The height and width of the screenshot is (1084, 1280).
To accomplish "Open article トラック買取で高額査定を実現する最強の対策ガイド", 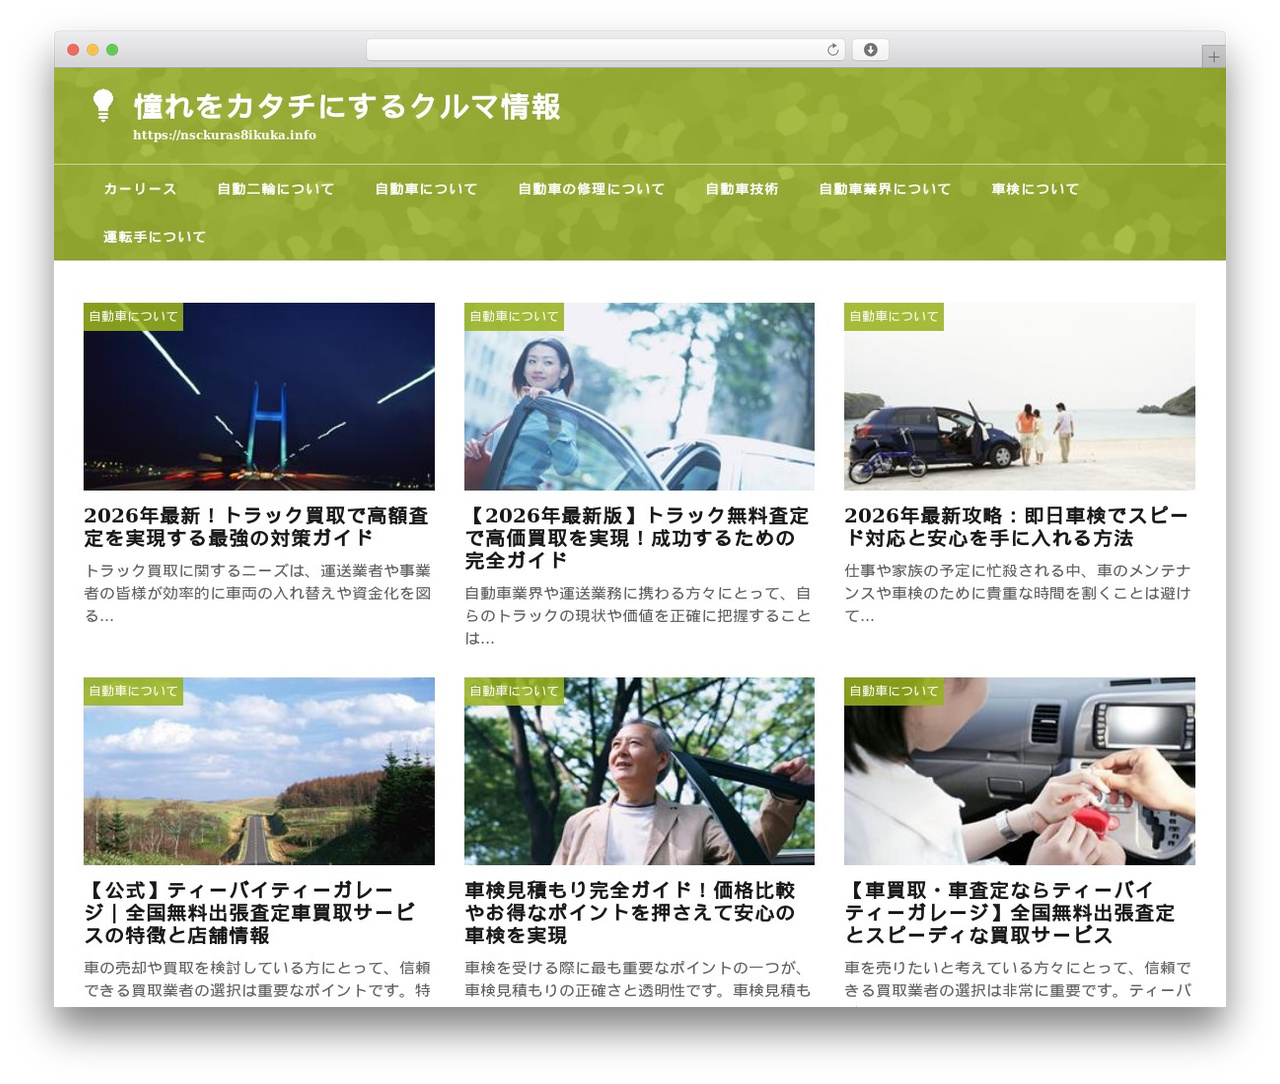I will (256, 527).
